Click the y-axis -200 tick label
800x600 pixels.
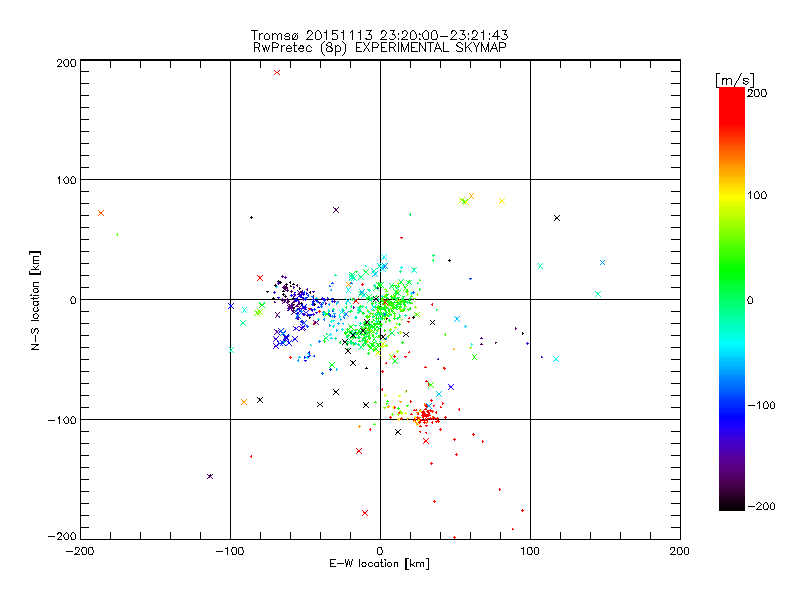point(62,536)
